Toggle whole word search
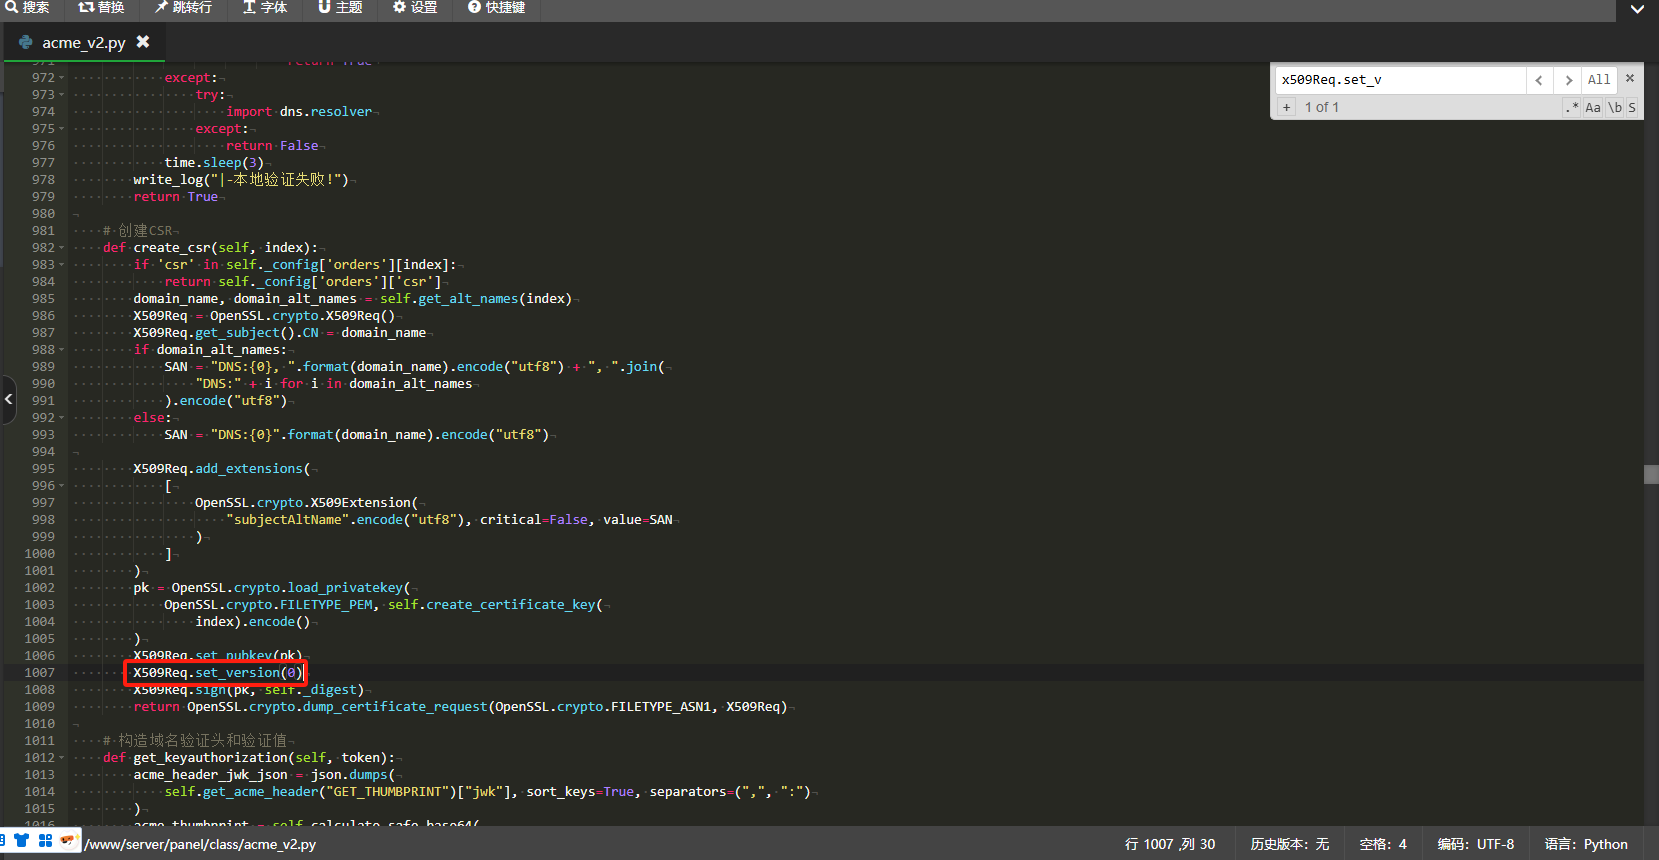1659x860 pixels. [x=1614, y=107]
